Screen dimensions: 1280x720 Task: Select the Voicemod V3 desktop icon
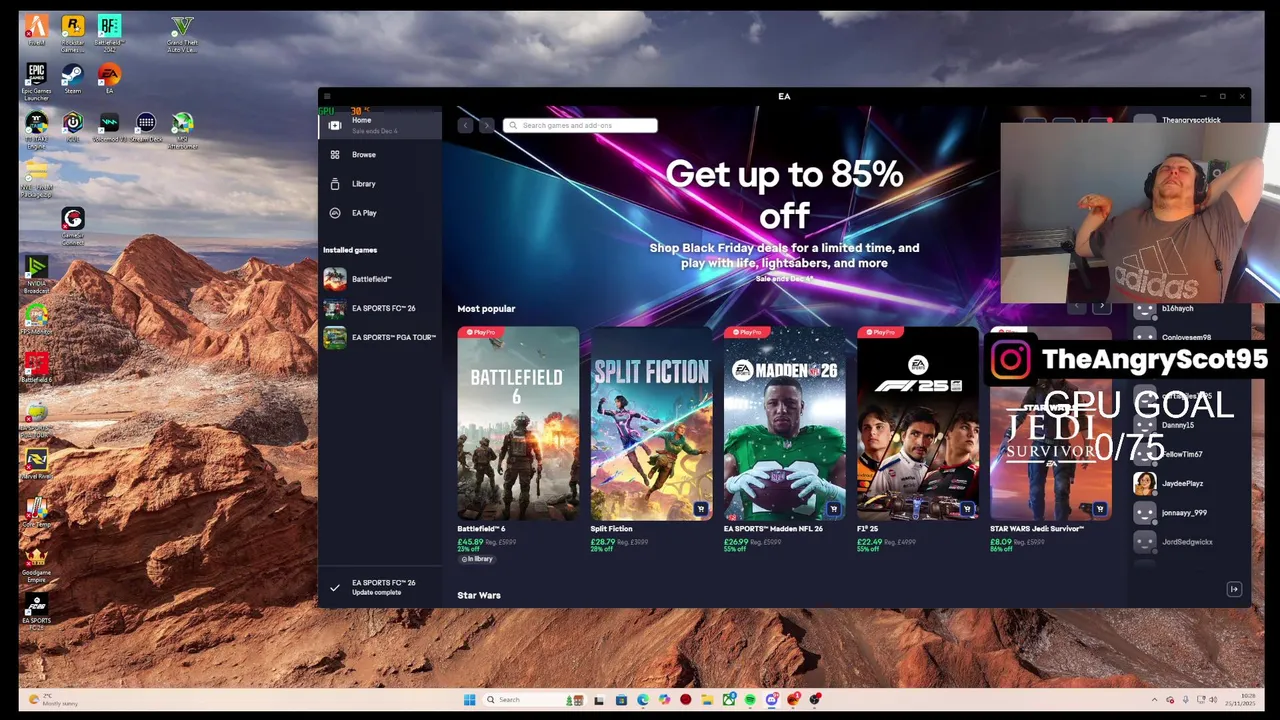click(x=109, y=125)
